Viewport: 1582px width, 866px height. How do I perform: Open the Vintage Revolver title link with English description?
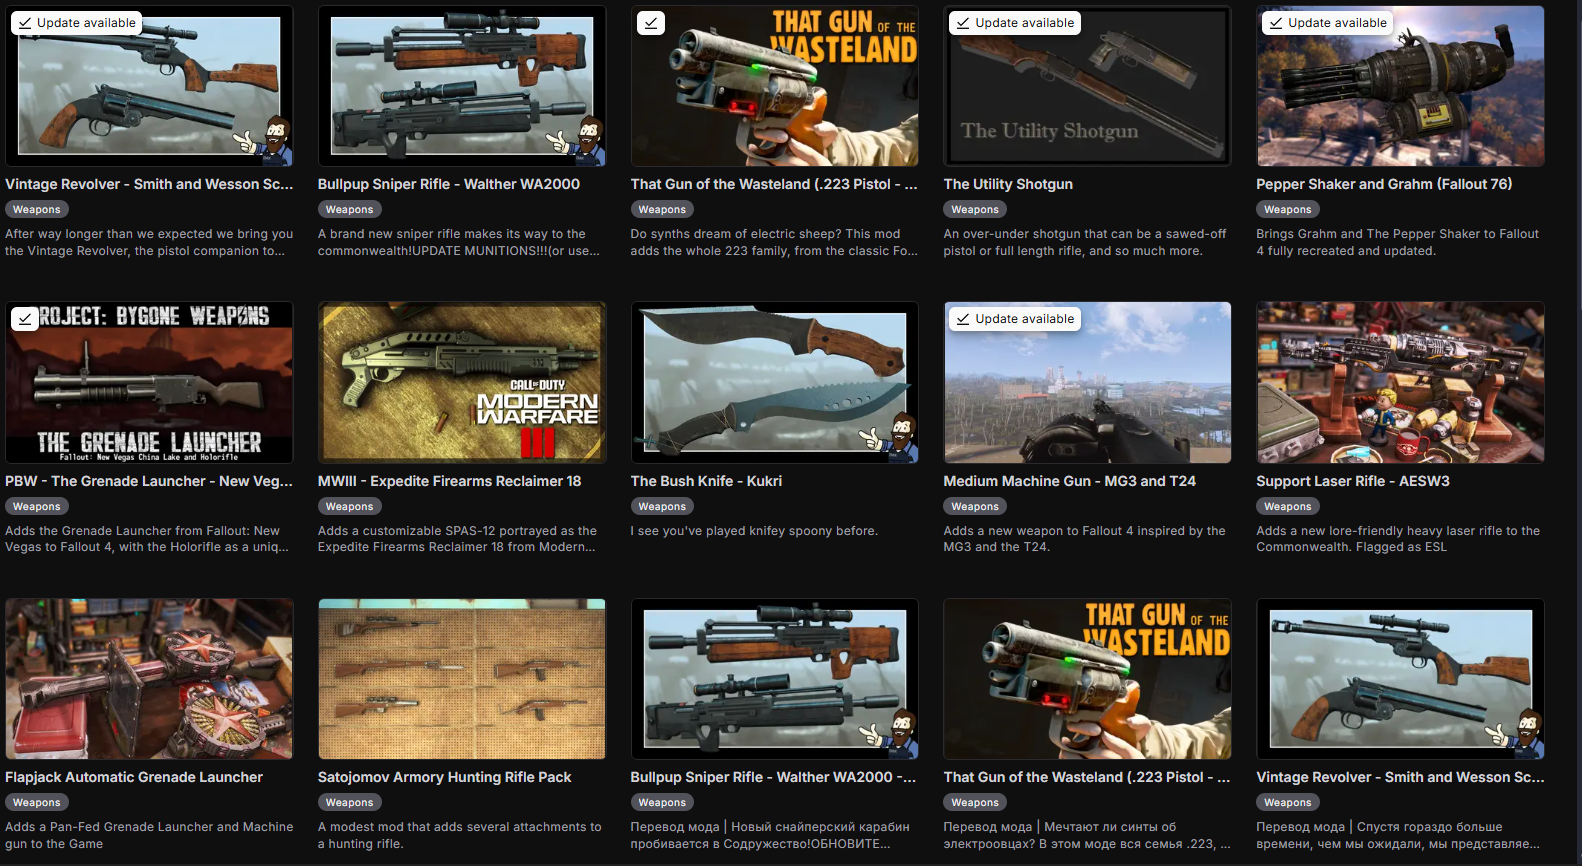149,184
